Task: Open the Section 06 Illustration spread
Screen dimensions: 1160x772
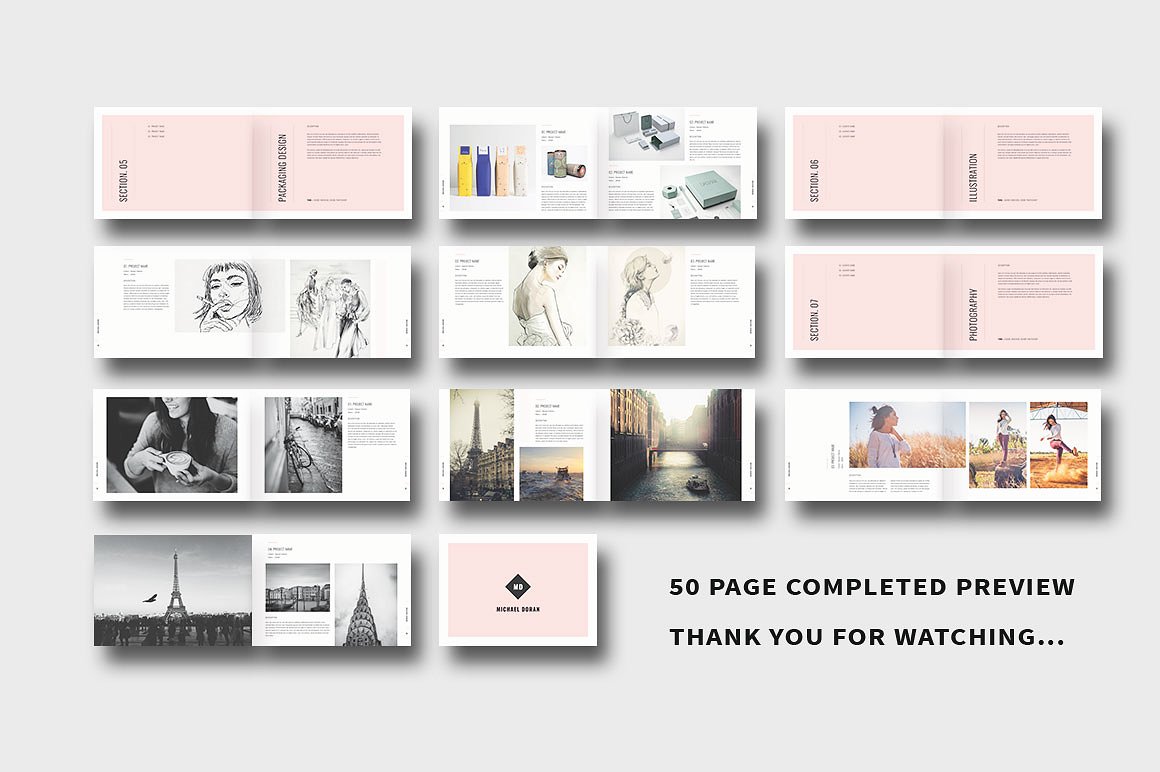Action: (943, 163)
